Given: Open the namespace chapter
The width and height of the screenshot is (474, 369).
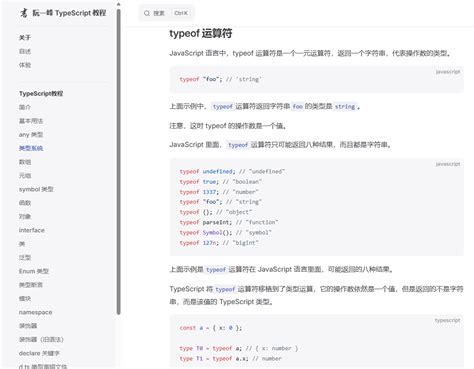Looking at the screenshot, I should 35,312.
